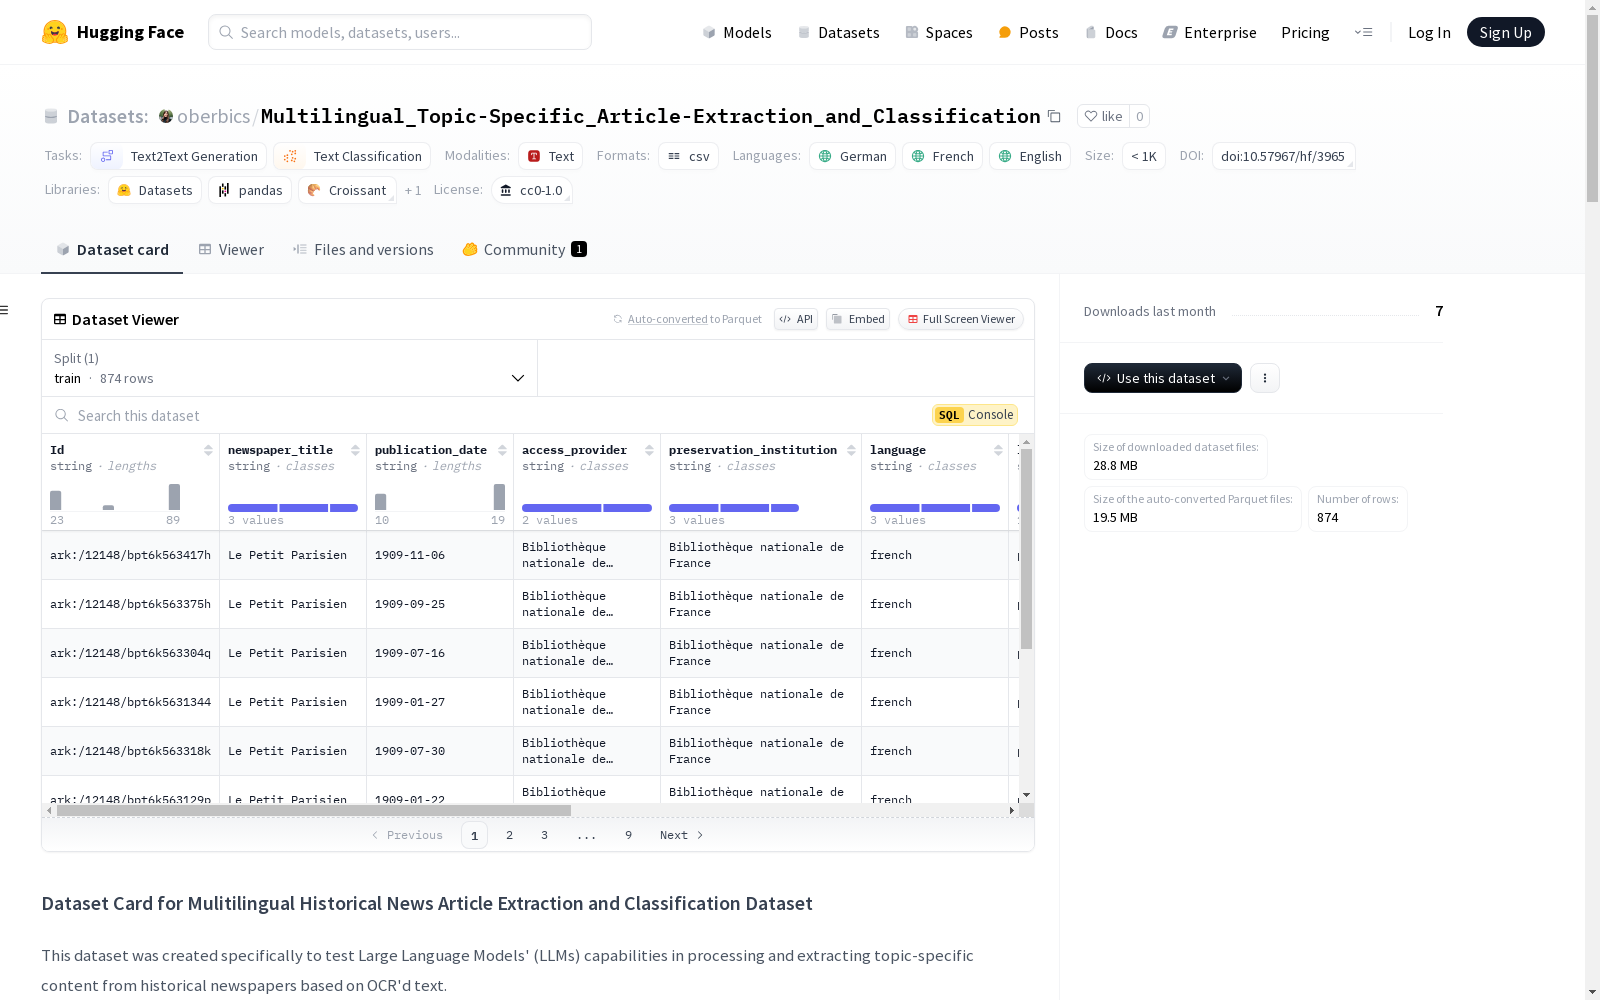Open the SQL Console
1600x1000 pixels.
(975, 415)
